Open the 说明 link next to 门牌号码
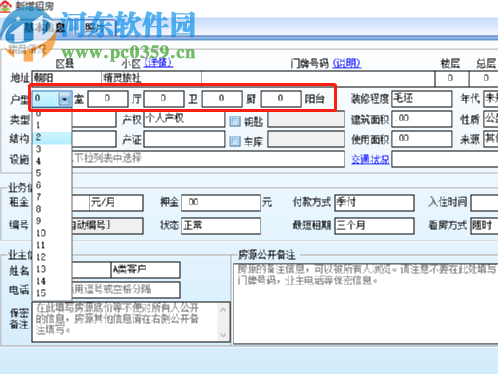 (x=347, y=63)
